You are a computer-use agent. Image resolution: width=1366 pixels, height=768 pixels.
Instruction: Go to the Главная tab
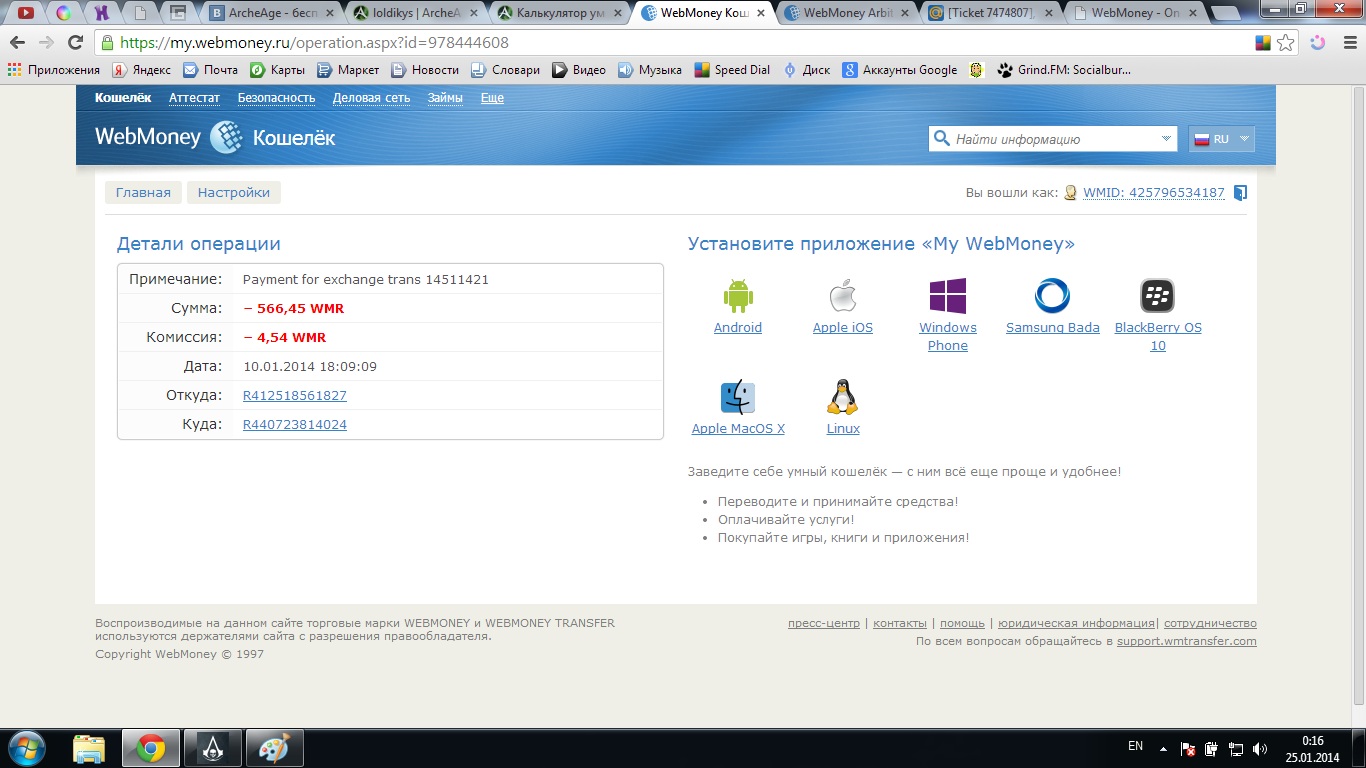point(143,193)
